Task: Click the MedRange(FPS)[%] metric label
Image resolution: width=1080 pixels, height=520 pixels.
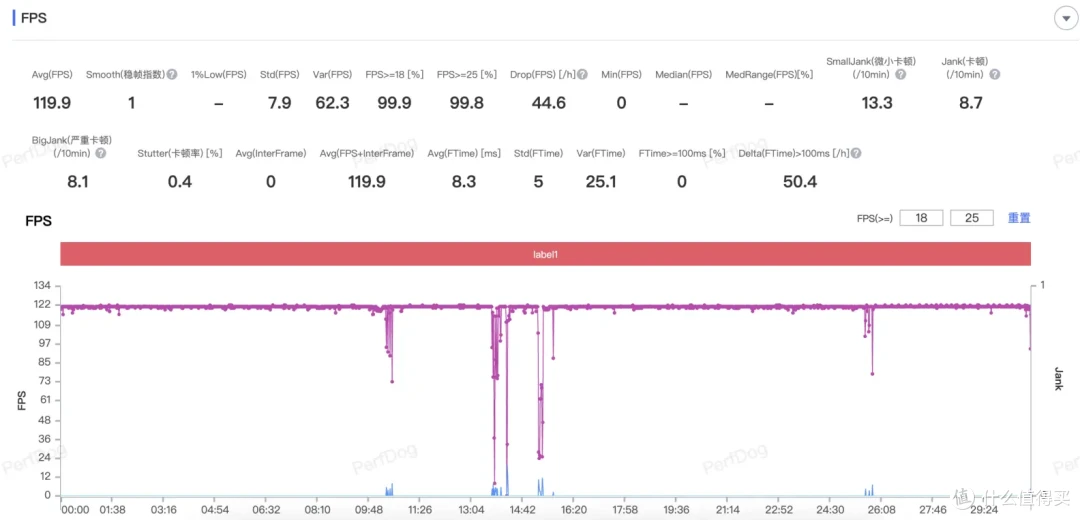Action: pos(769,74)
